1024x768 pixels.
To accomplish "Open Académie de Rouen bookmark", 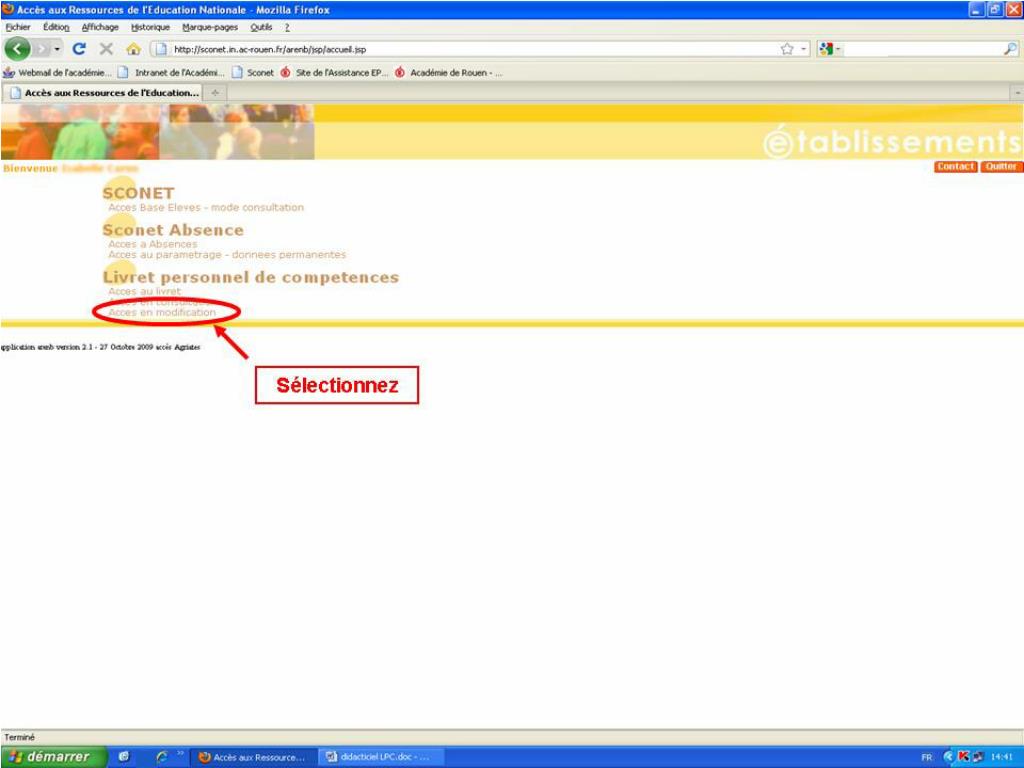I will tap(449, 72).
